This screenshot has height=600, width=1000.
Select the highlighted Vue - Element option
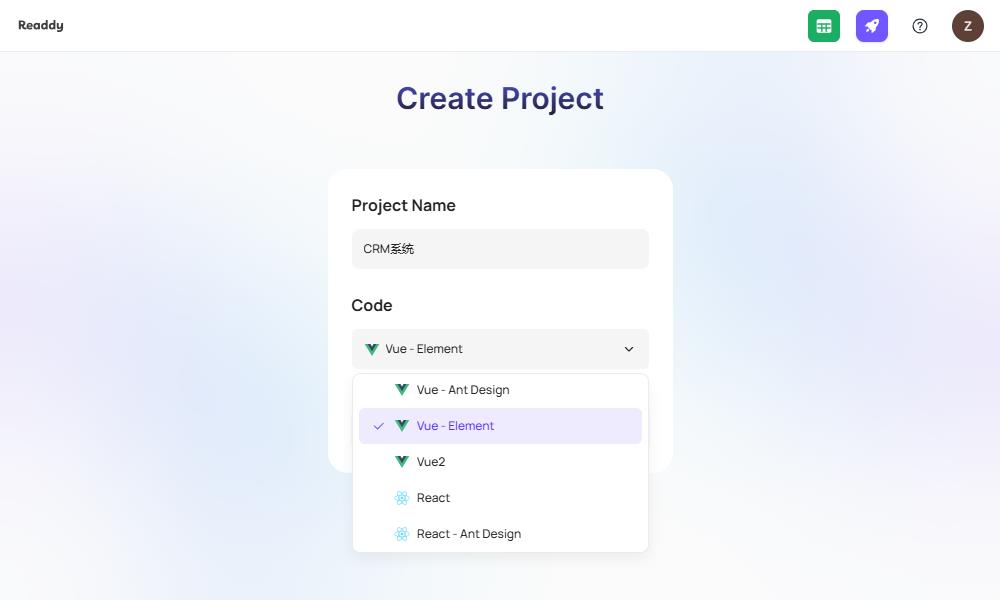[x=500, y=426]
